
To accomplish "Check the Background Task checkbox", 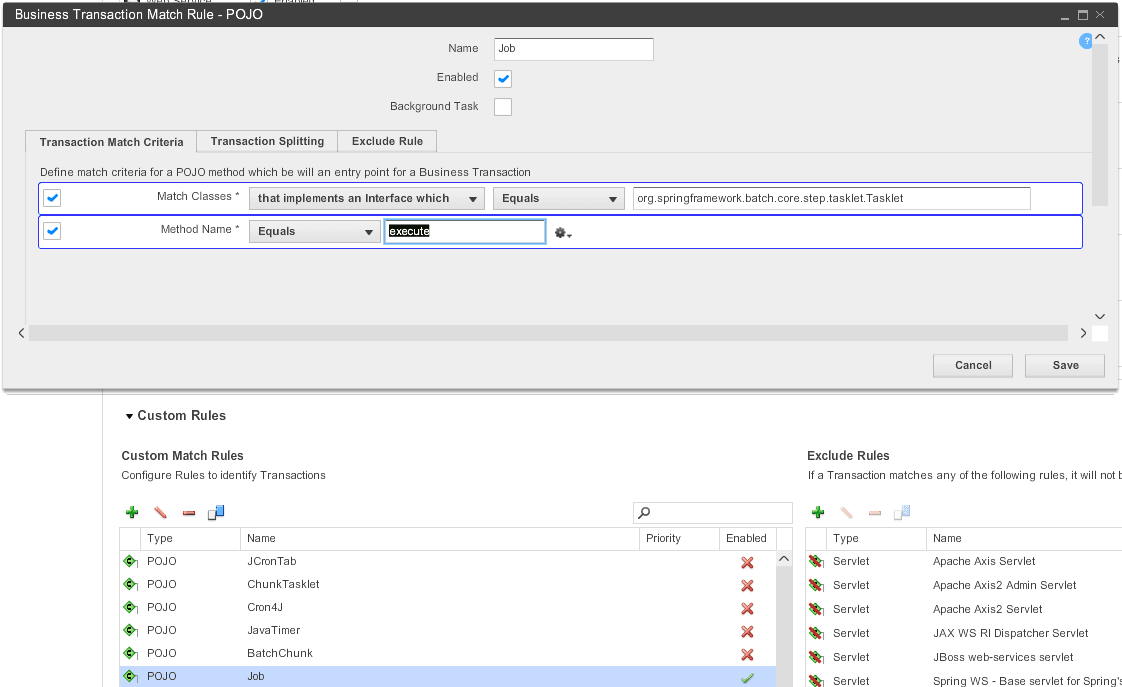I will pyautogui.click(x=503, y=107).
